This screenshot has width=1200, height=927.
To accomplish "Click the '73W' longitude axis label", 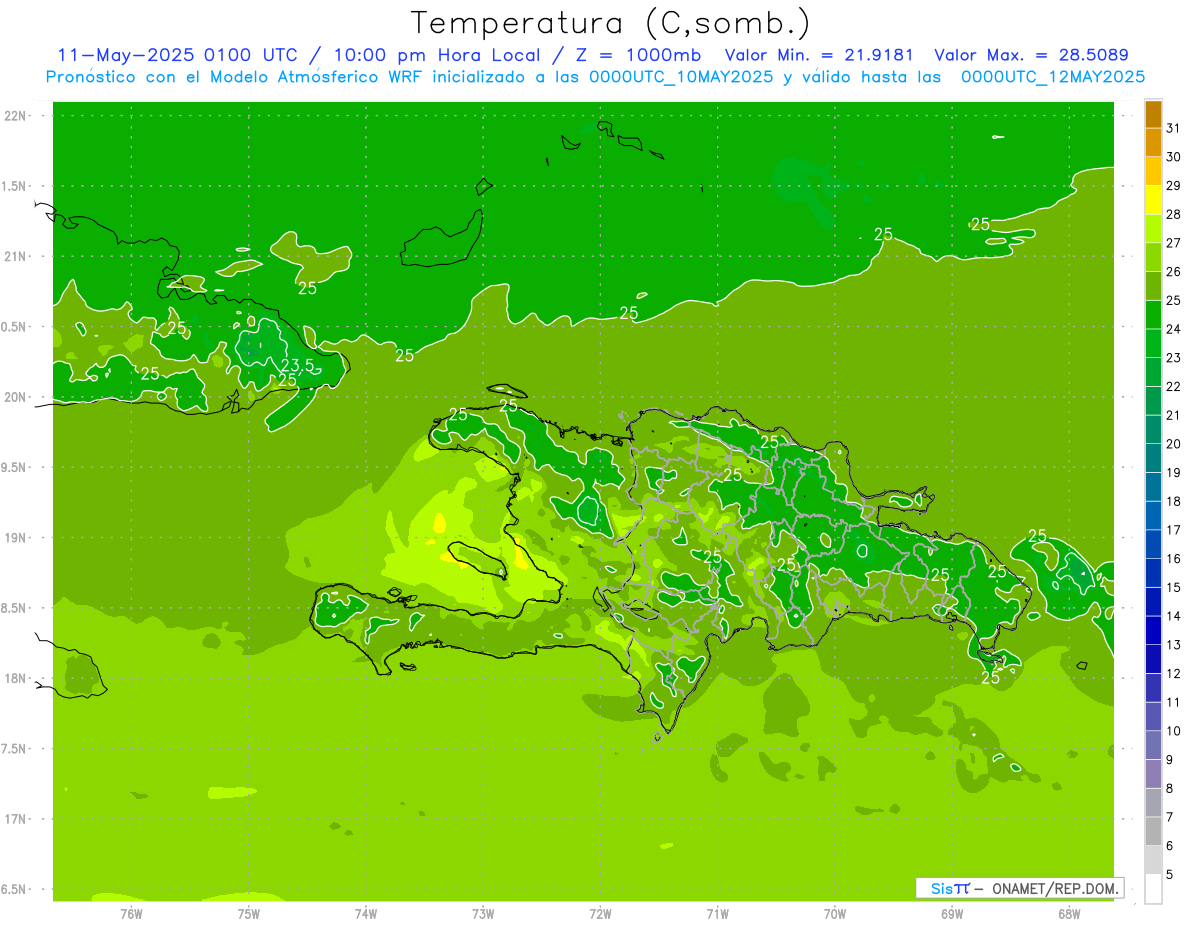I will click(x=483, y=913).
